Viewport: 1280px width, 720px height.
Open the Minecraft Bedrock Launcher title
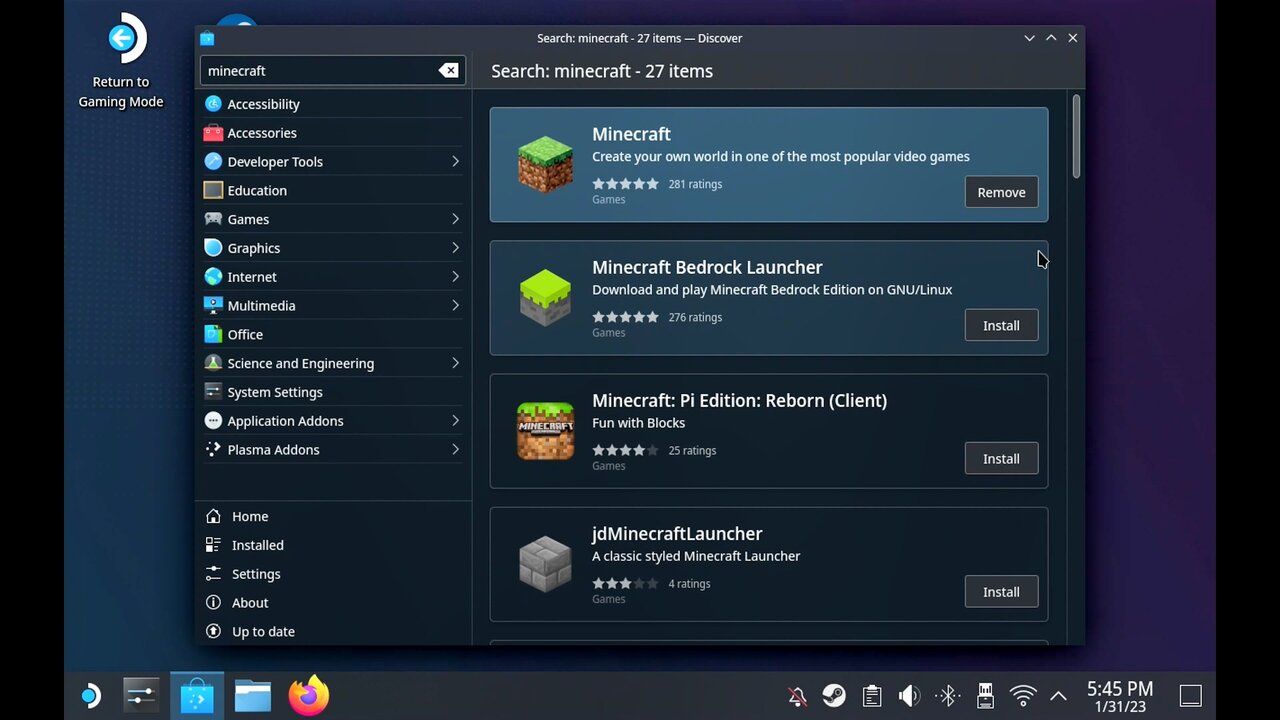coord(707,267)
